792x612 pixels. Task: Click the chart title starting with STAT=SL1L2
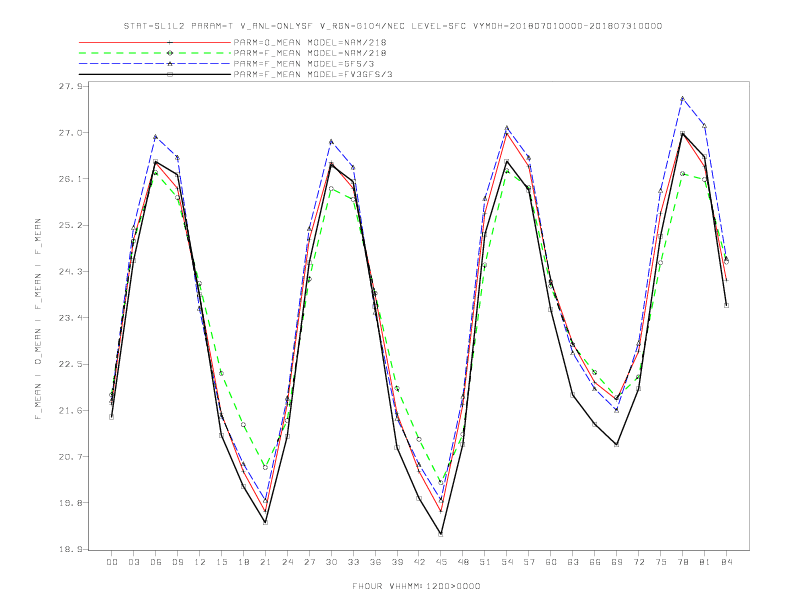click(392, 26)
